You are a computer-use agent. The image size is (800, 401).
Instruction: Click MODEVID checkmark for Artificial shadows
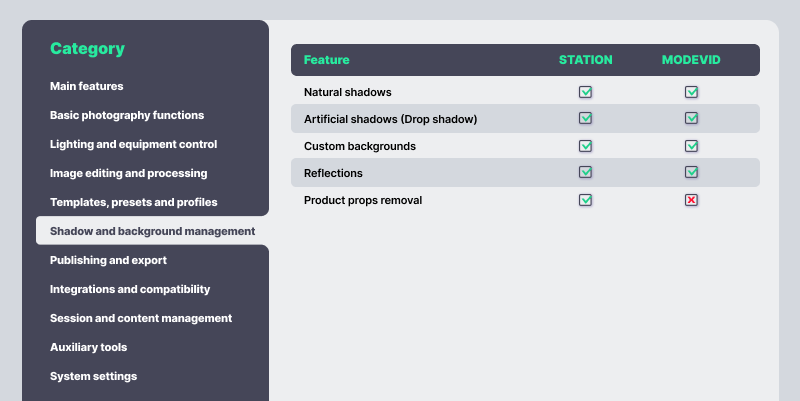point(691,119)
